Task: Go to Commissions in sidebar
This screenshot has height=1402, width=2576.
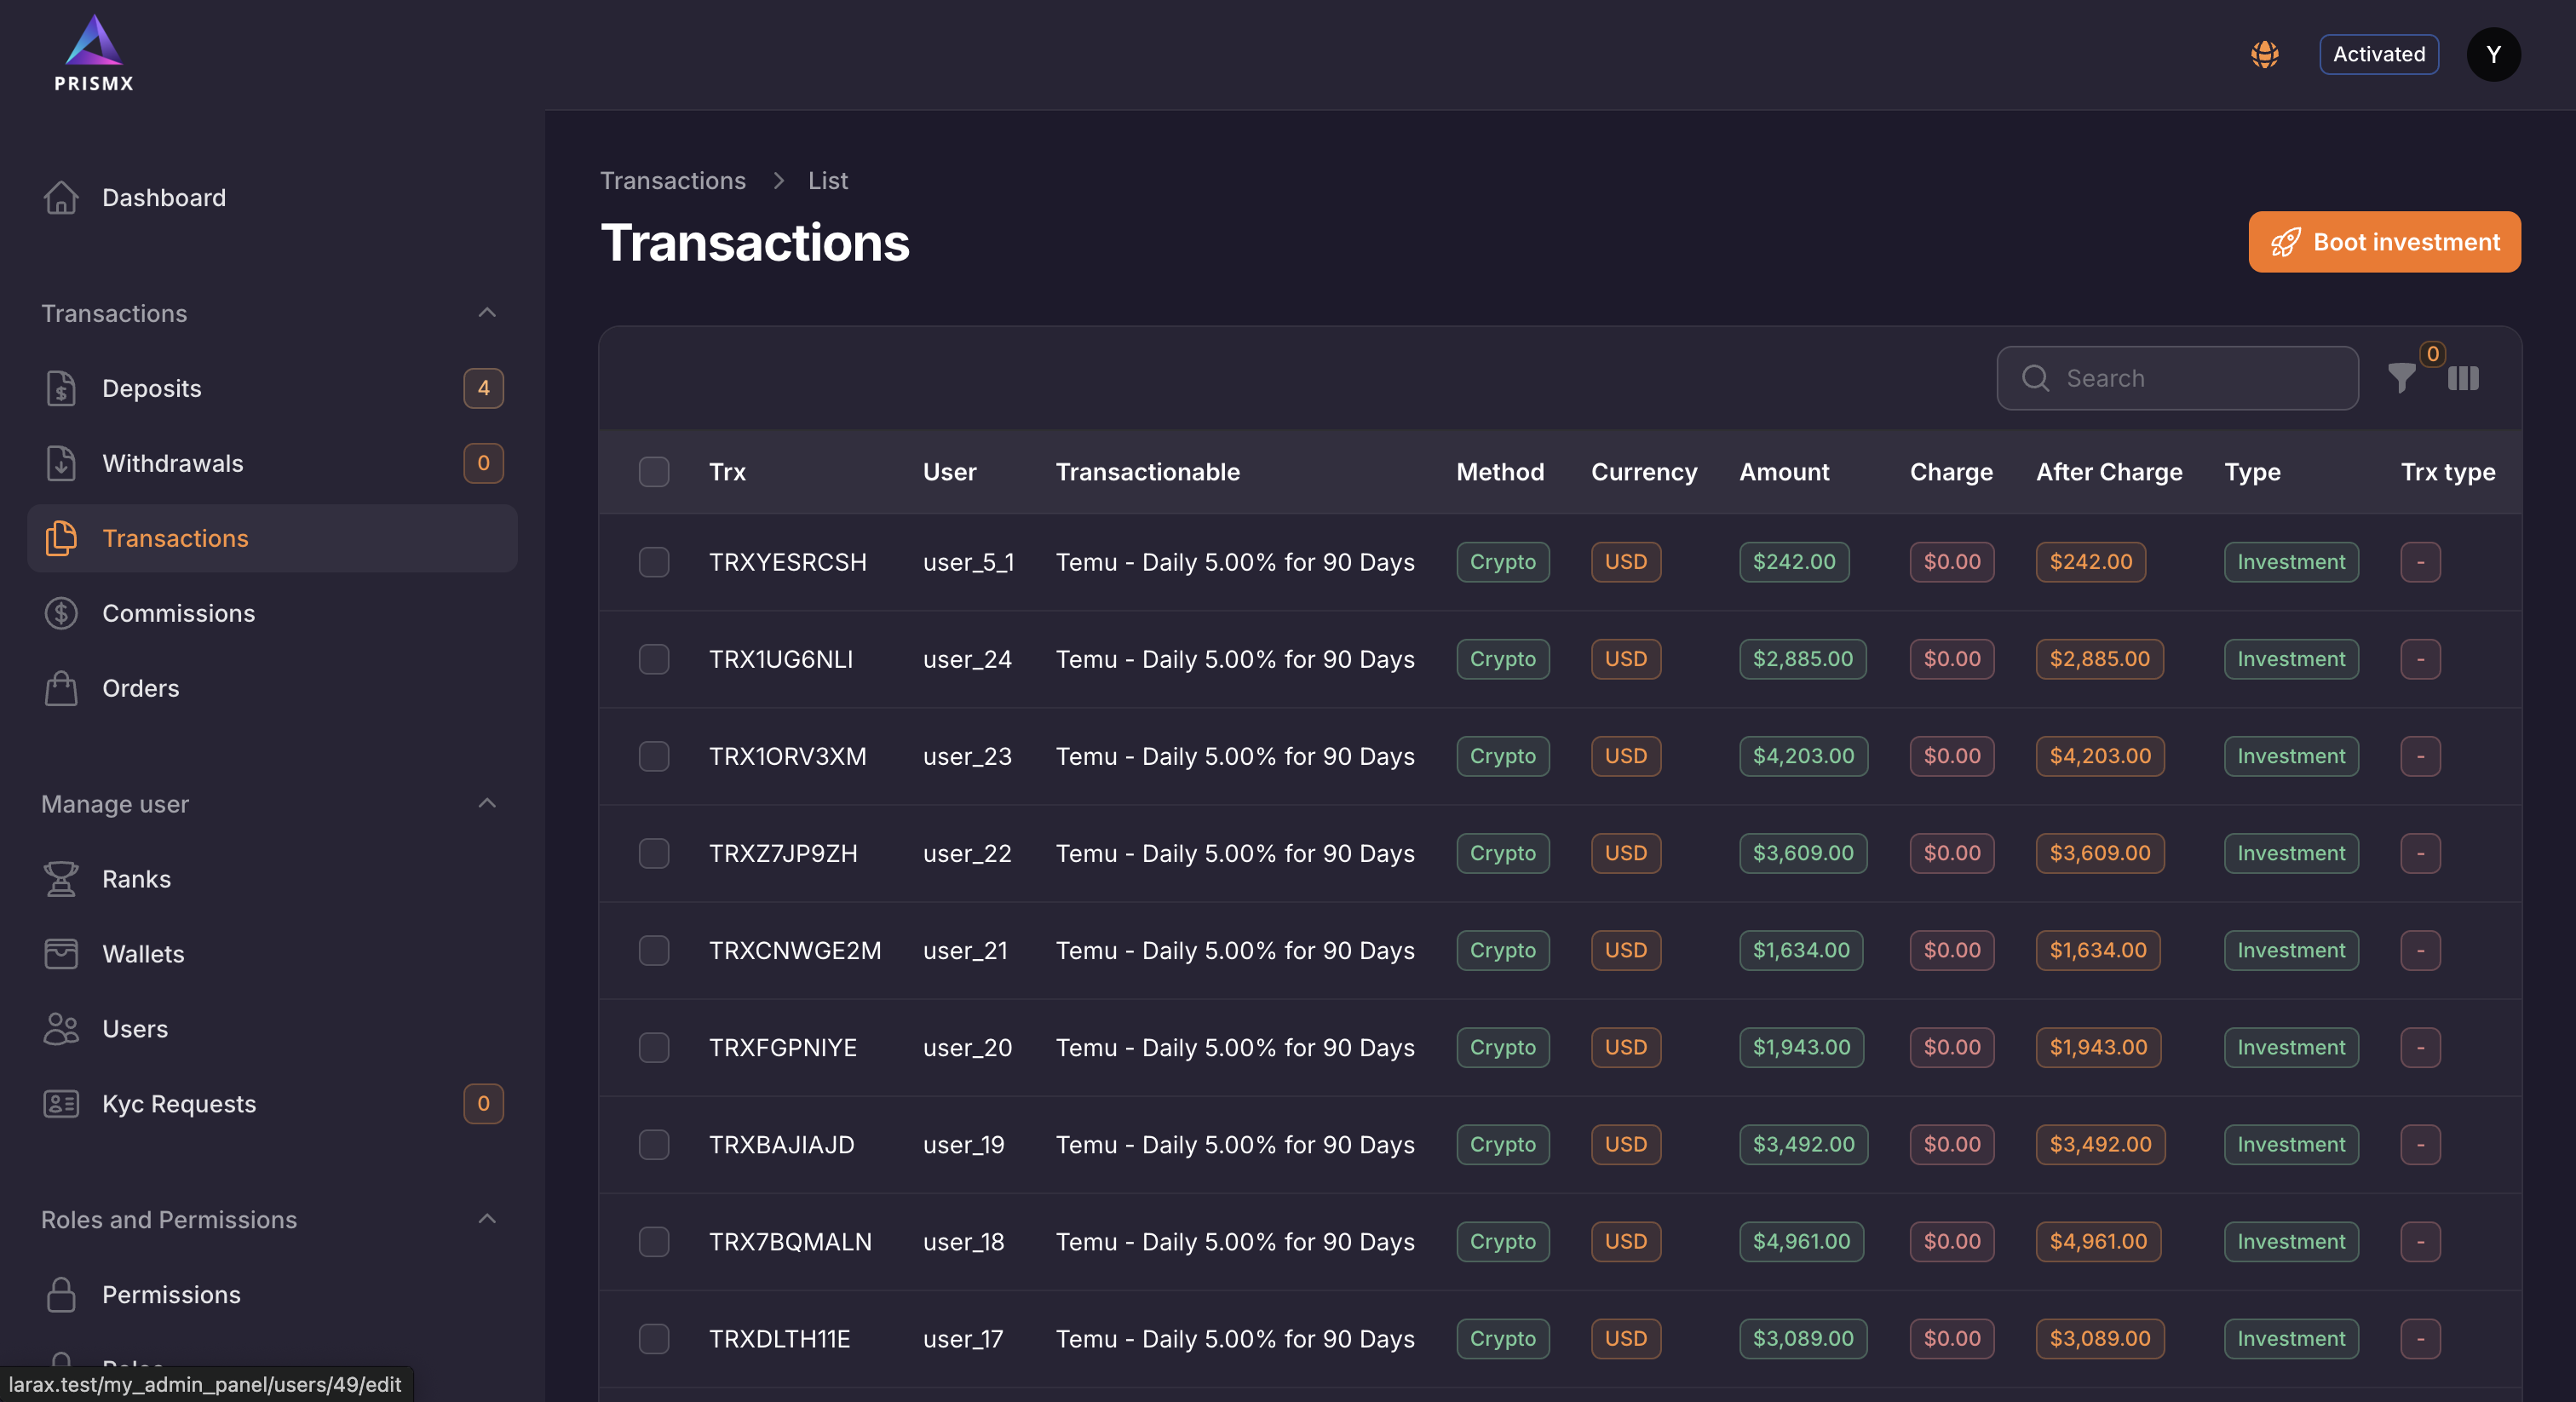Action: (178, 613)
